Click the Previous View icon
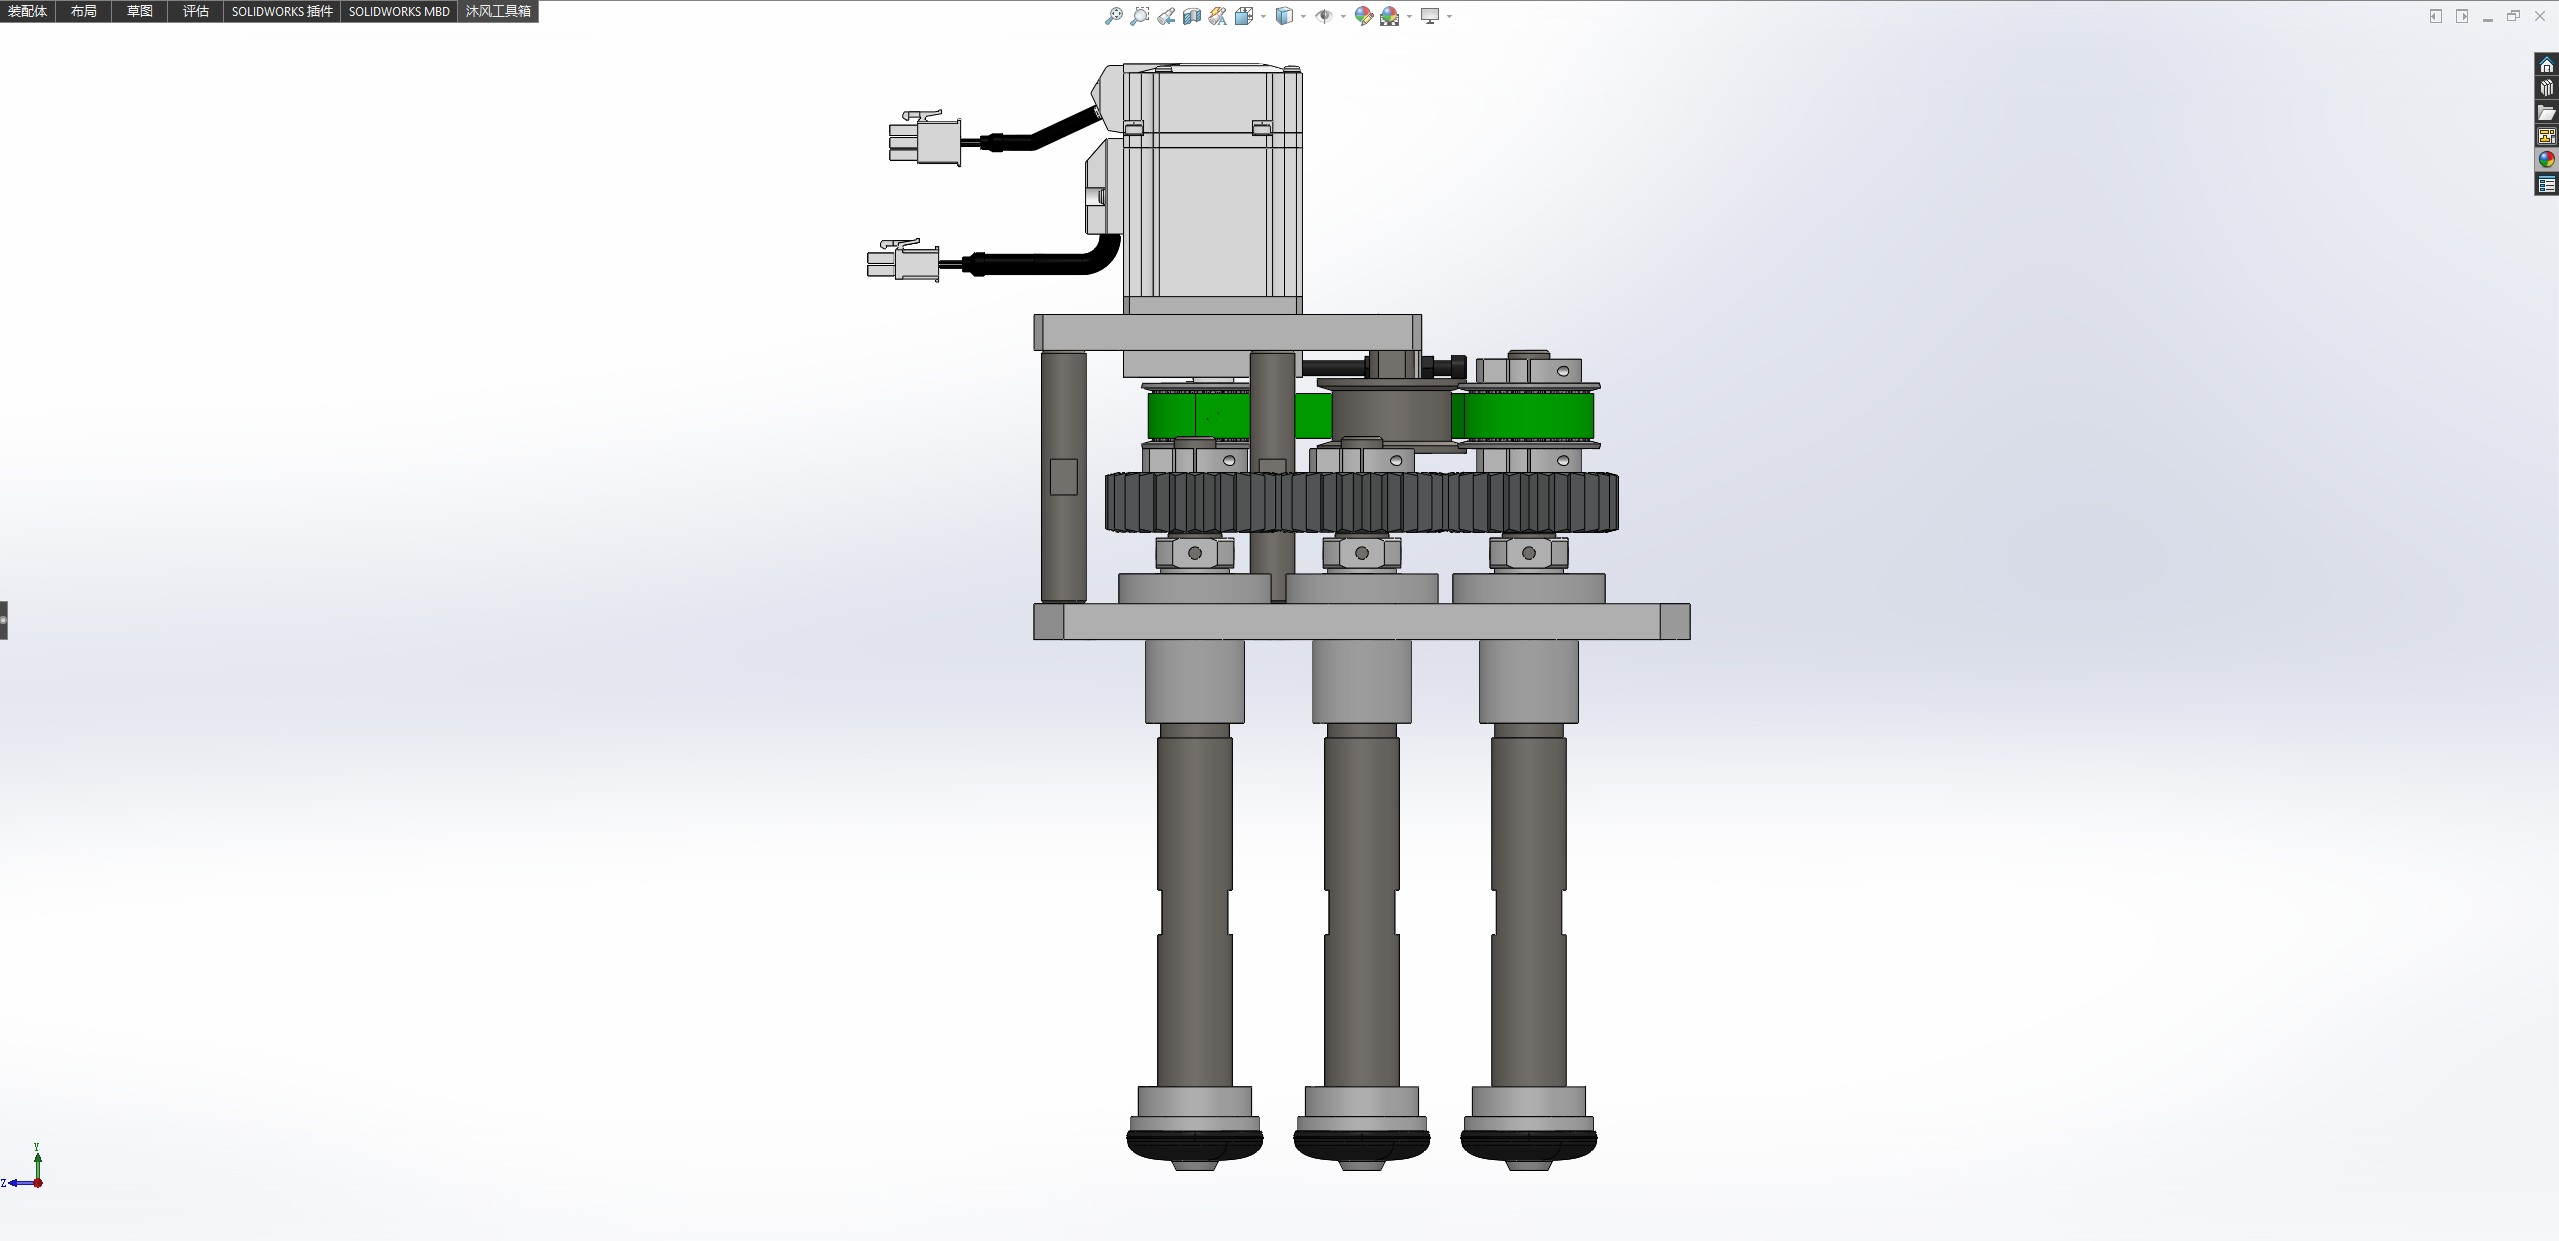 click(x=1166, y=16)
